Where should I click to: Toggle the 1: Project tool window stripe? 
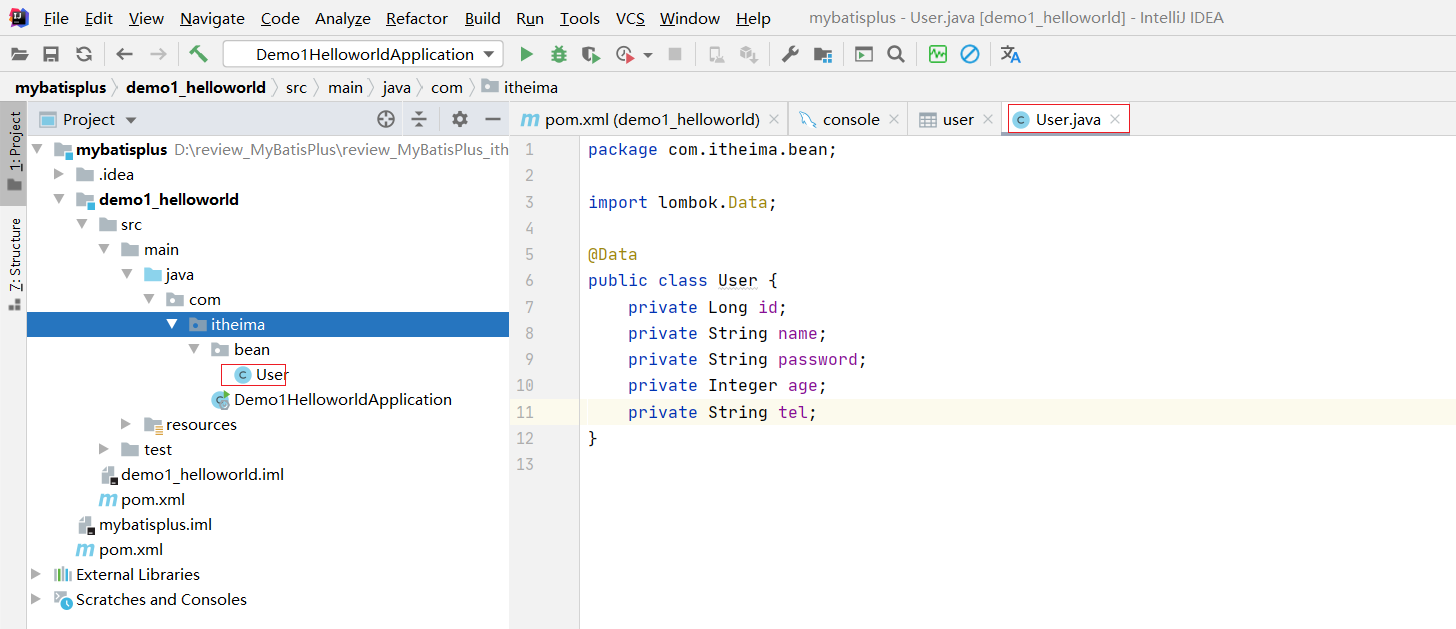click(14, 150)
